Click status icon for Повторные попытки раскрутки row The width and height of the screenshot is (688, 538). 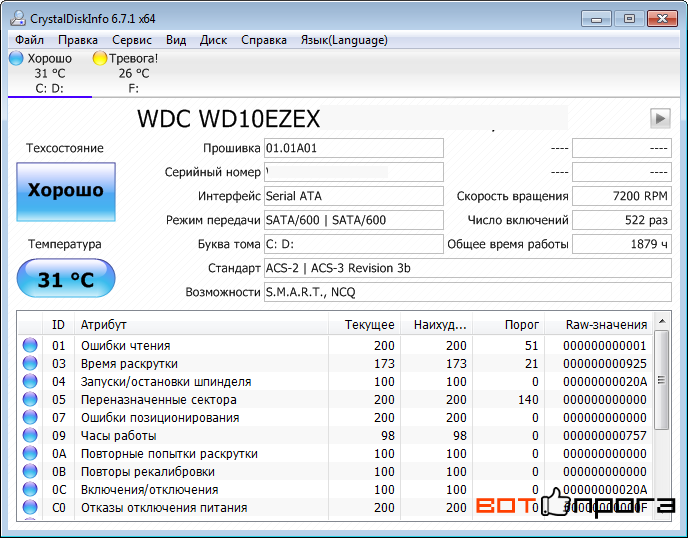click(30, 453)
